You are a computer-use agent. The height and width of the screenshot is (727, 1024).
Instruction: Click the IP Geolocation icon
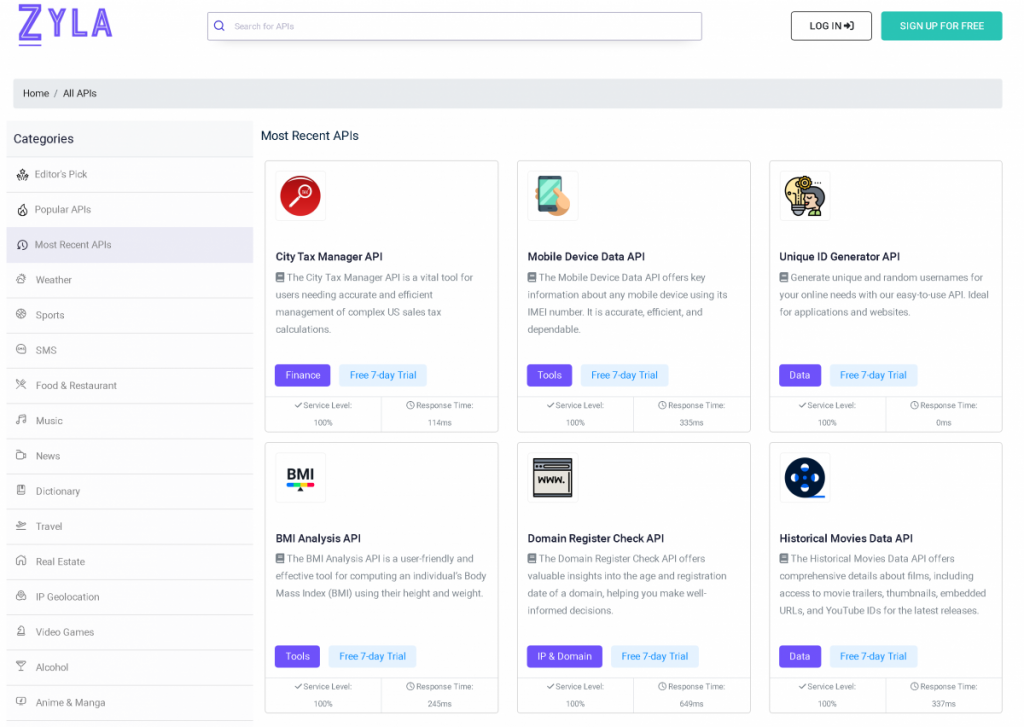[22, 596]
